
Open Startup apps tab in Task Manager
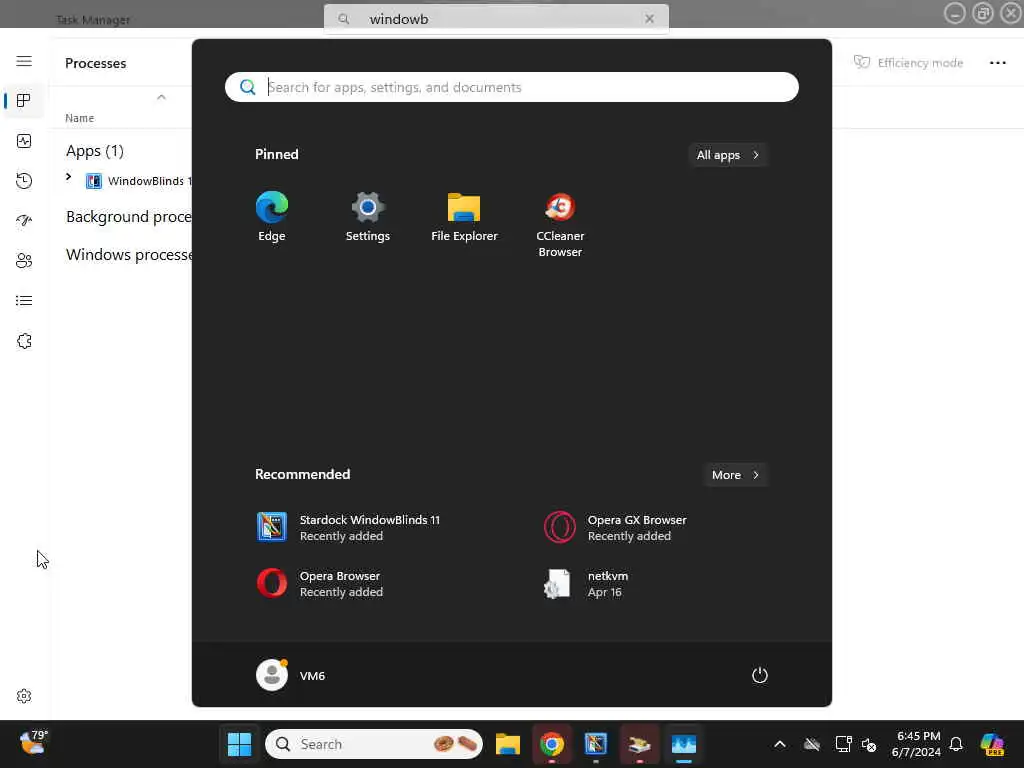[x=24, y=221]
